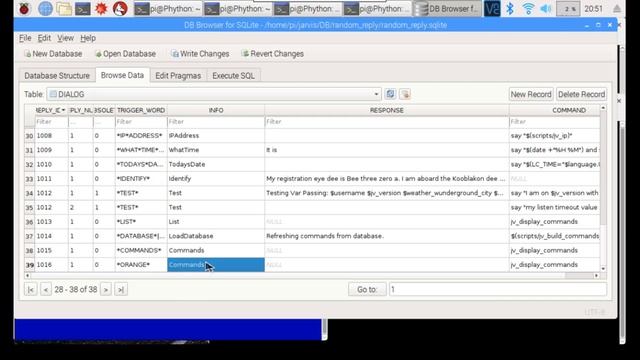Screen dimensions: 640x360
Task: Click New Database toolbar button
Action: 53,54
